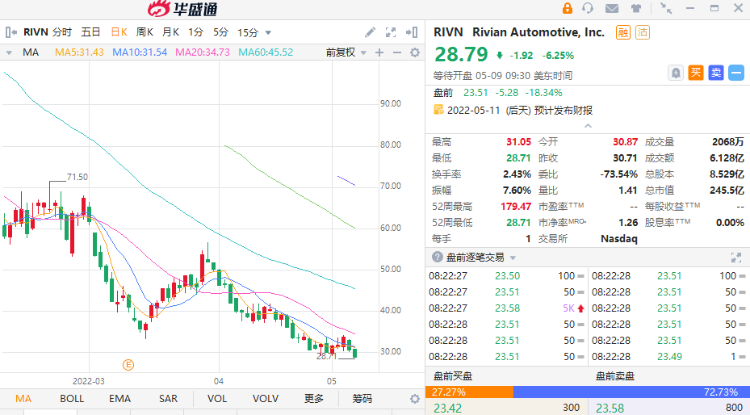The height and width of the screenshot is (415, 750).
Task: Enable the MA overlay indicator
Action: pos(23,399)
